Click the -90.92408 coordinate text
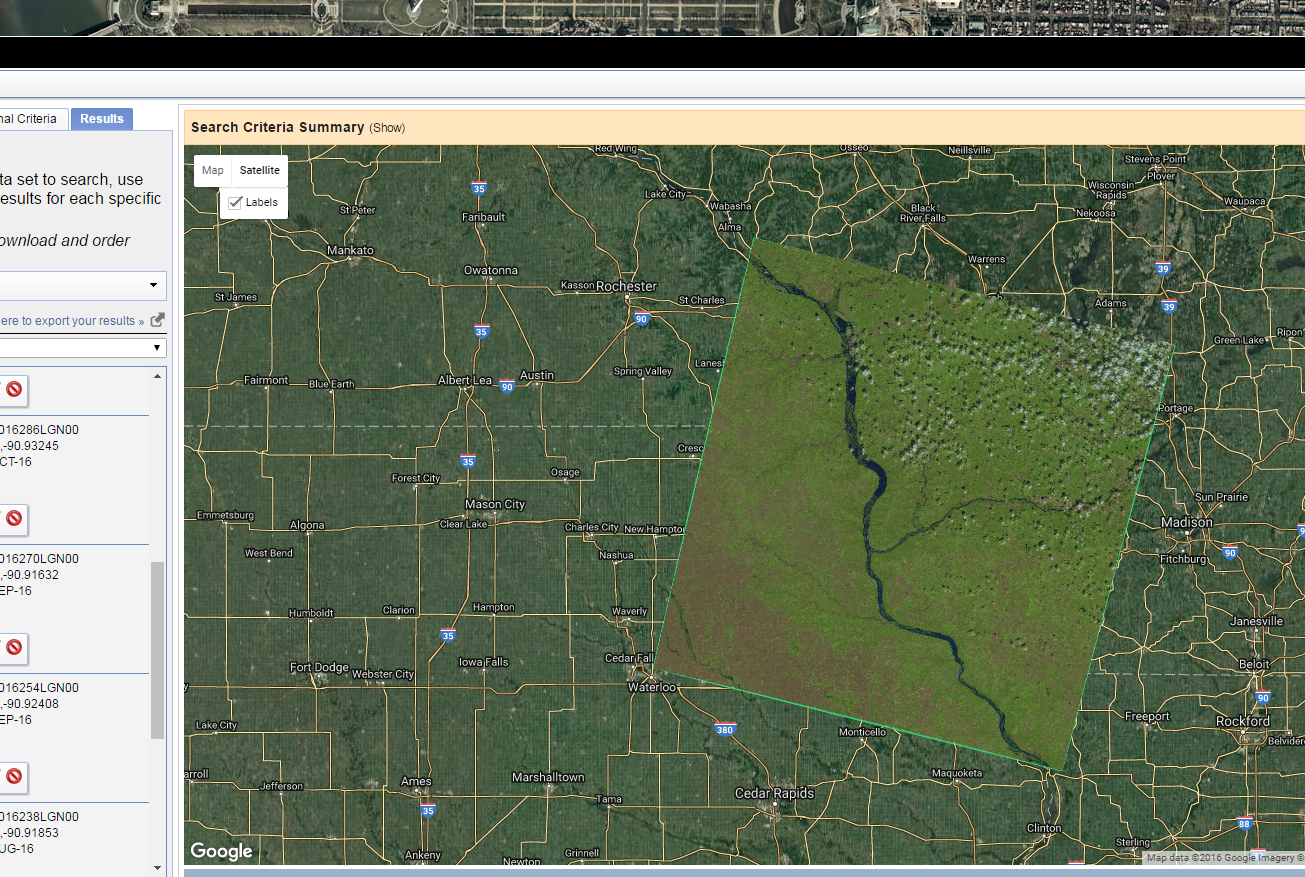Viewport: 1305px width, 877px height. pyautogui.click(x=30, y=704)
